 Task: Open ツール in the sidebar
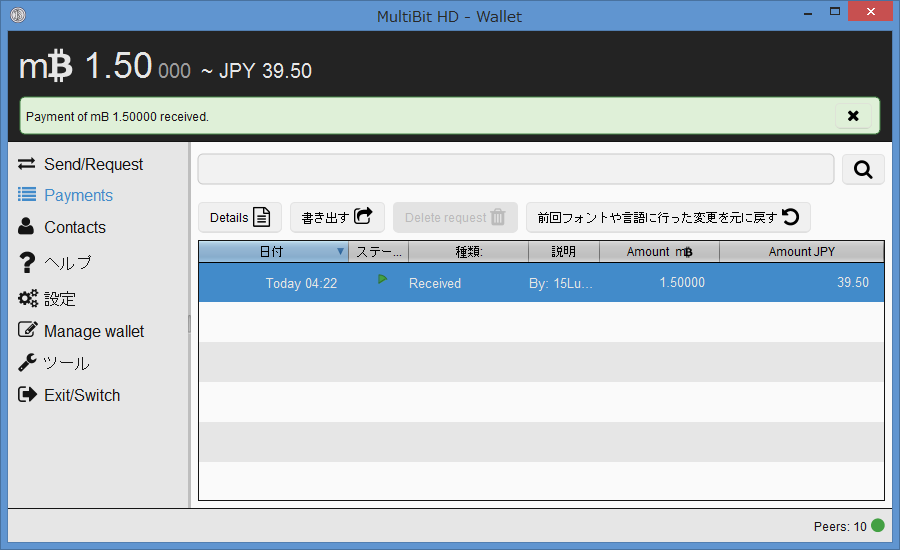[x=54, y=363]
